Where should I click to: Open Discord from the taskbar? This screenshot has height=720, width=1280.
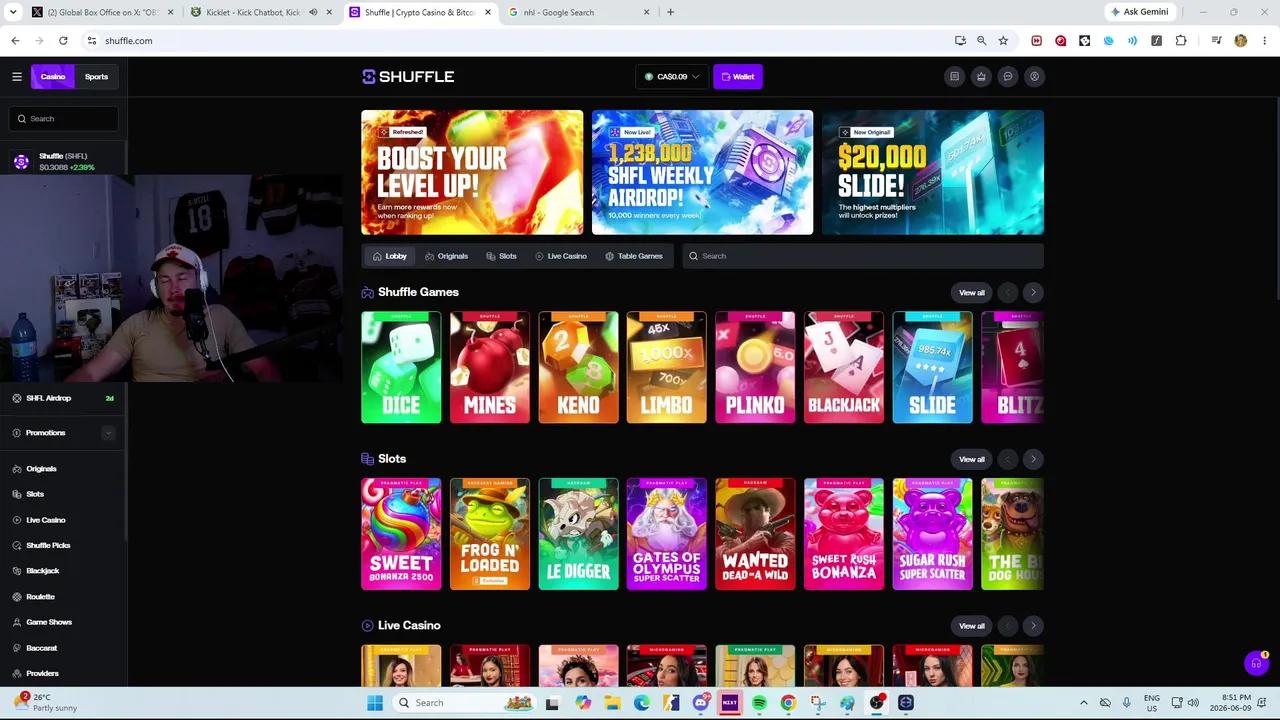coord(701,703)
